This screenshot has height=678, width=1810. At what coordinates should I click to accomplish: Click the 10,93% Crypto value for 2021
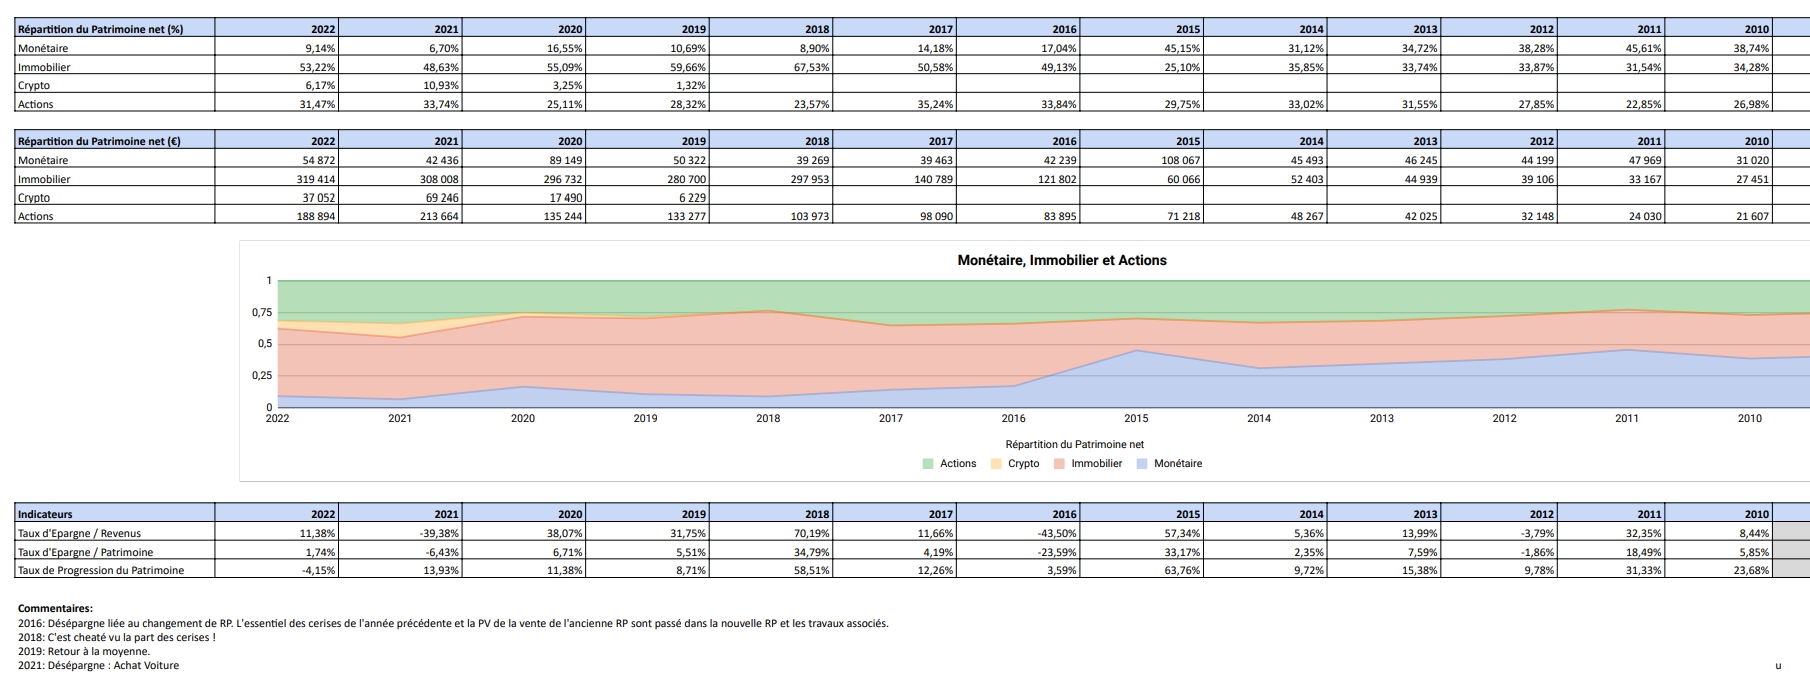tap(400, 85)
